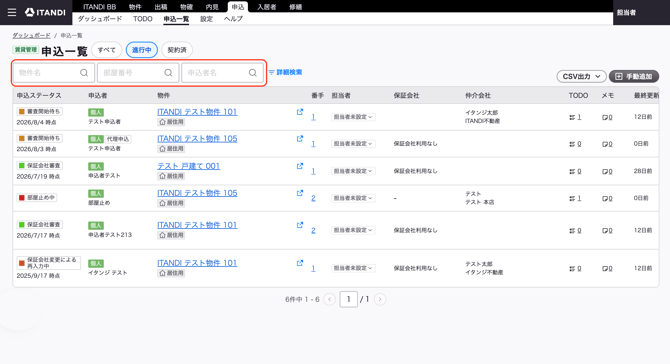Select the 契約済 filter pill
Viewport: 670px width, 364px height.
click(x=177, y=50)
